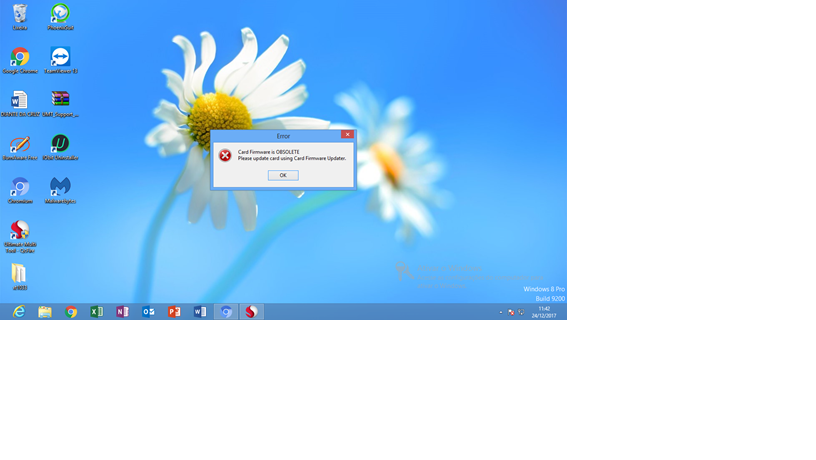The height and width of the screenshot is (460, 816).
Task: Open Excel from the taskbar
Action: click(97, 312)
